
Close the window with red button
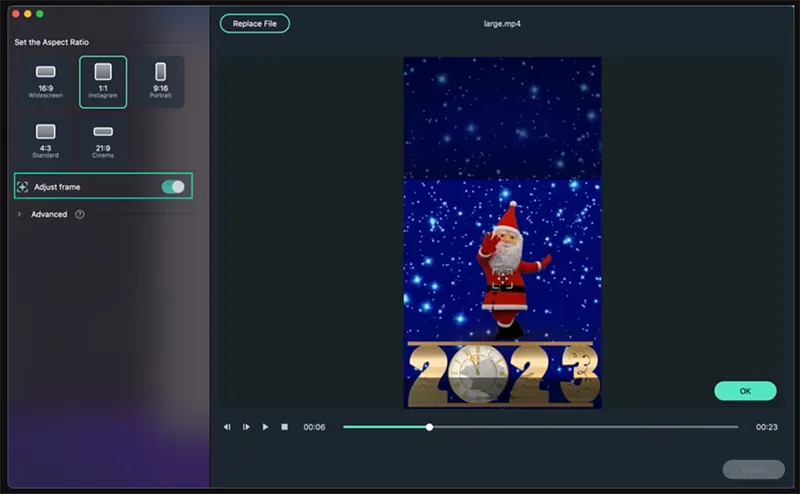coord(16,14)
